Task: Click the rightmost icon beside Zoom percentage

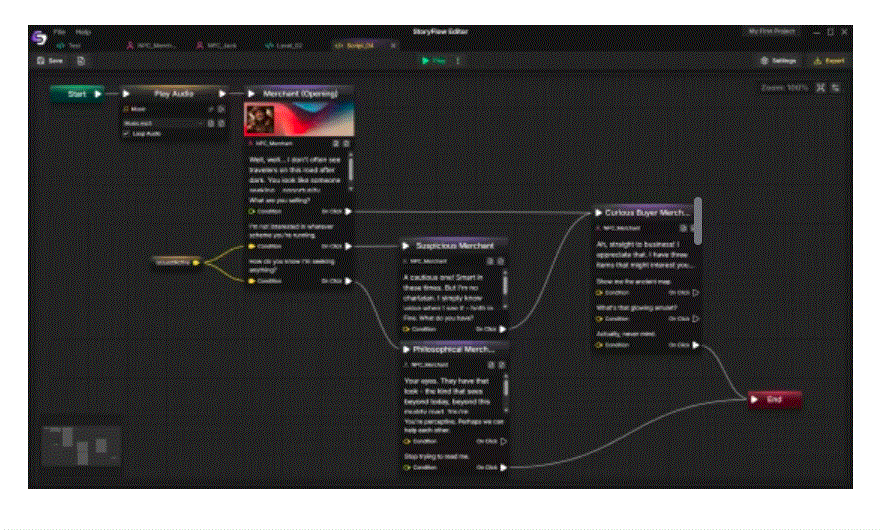Action: [x=836, y=87]
